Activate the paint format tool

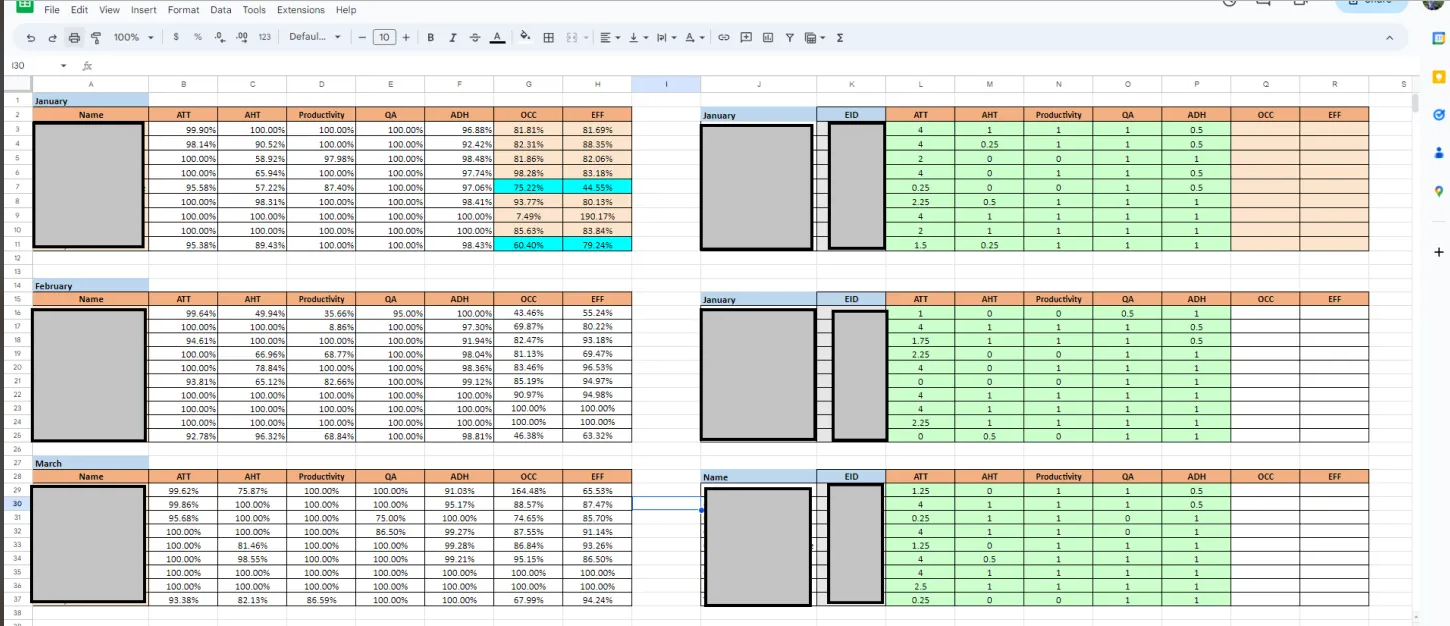coord(96,37)
